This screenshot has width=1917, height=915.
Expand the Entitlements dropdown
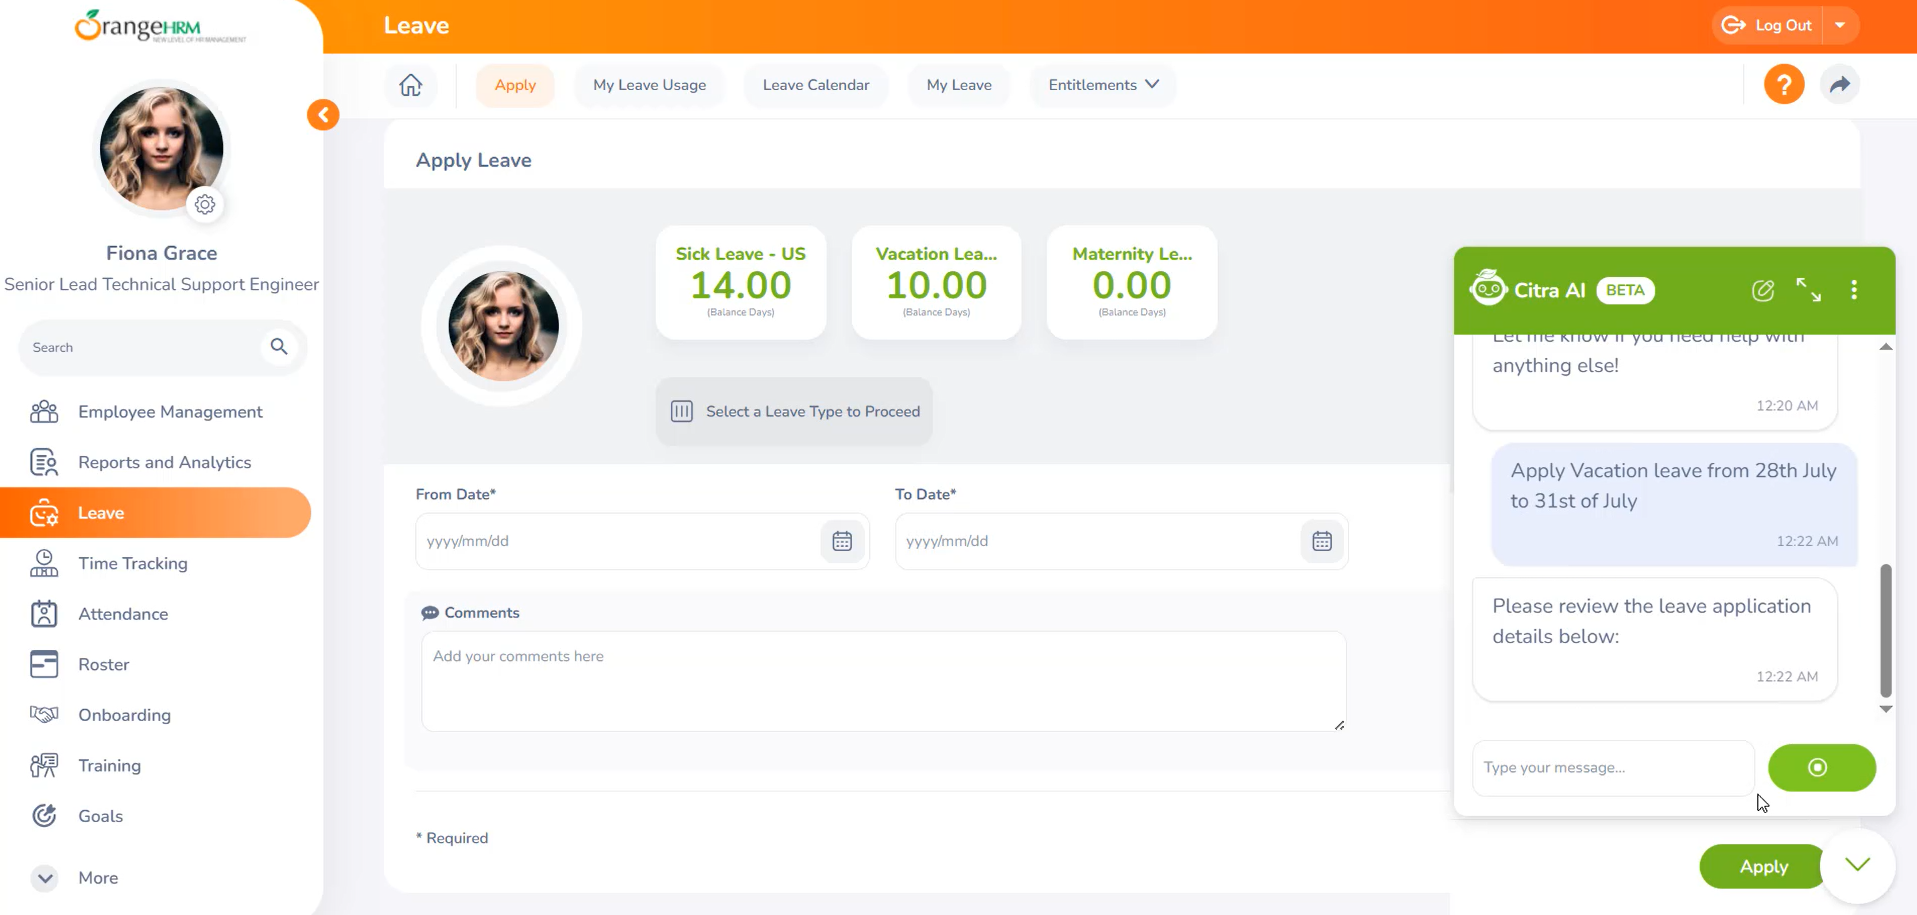pyautogui.click(x=1103, y=85)
